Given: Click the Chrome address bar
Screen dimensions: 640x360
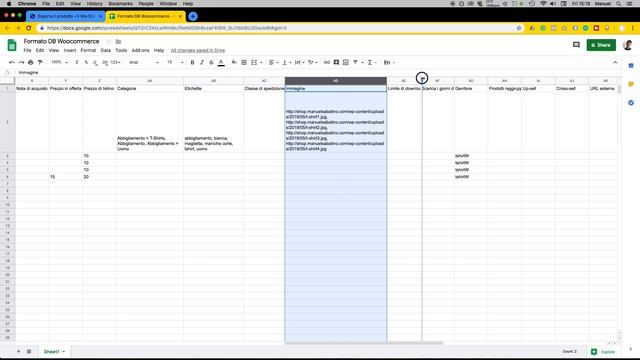Looking at the screenshot, I should (278, 28).
